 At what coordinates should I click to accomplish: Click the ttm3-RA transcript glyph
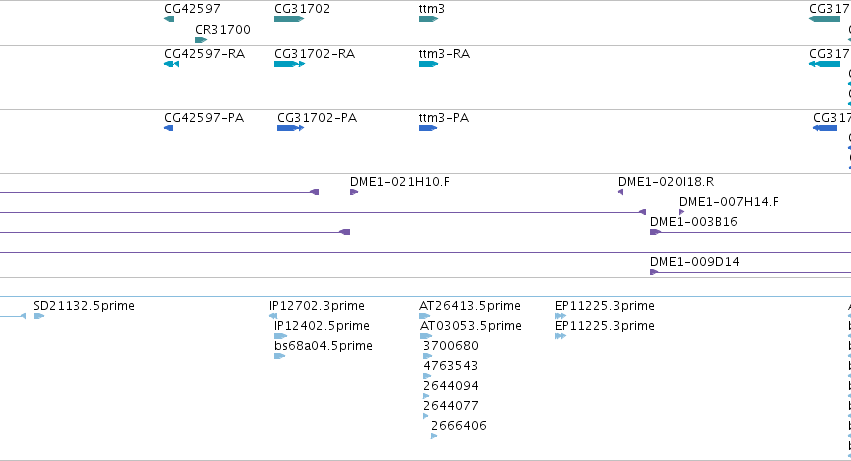coord(428,64)
